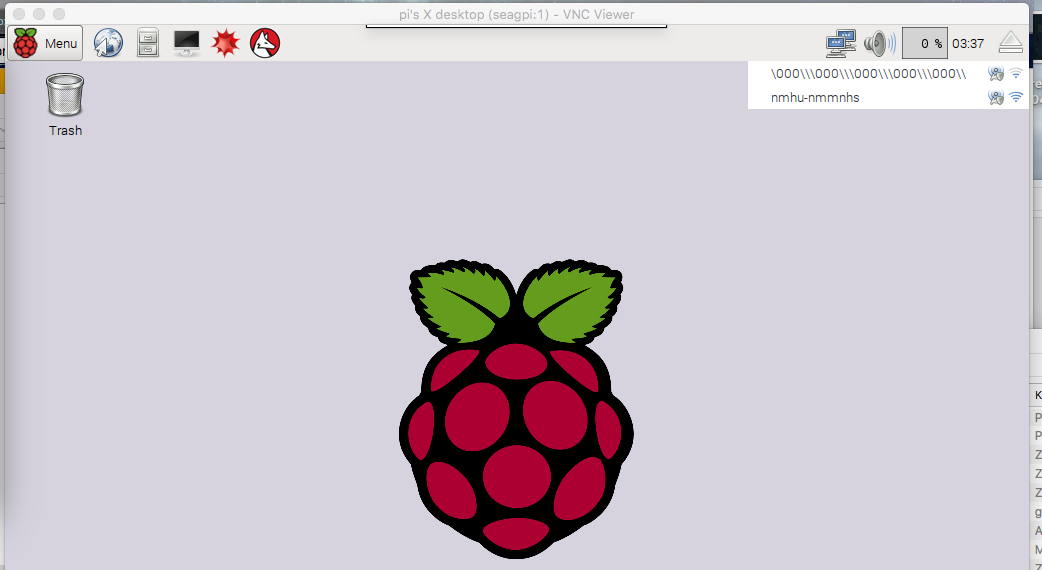Click wifi signal icon beside nmhu-nmmnhs
This screenshot has width=1042, height=570.
1015,97
